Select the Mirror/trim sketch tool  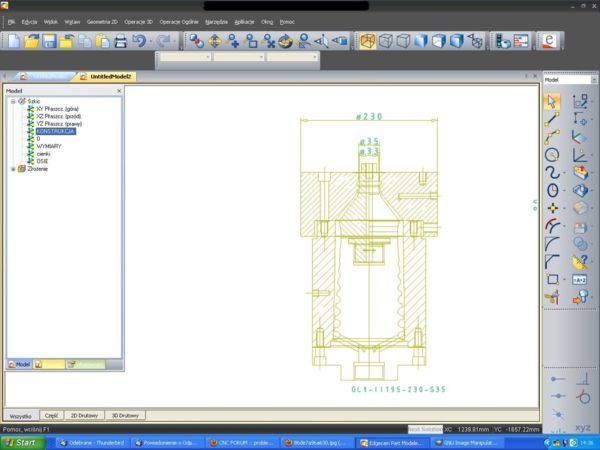click(x=552, y=297)
